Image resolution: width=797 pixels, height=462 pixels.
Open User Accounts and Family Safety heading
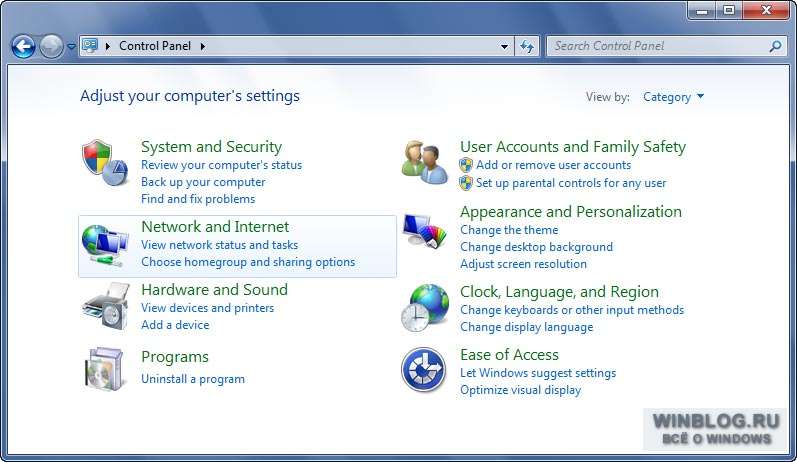pyautogui.click(x=573, y=146)
